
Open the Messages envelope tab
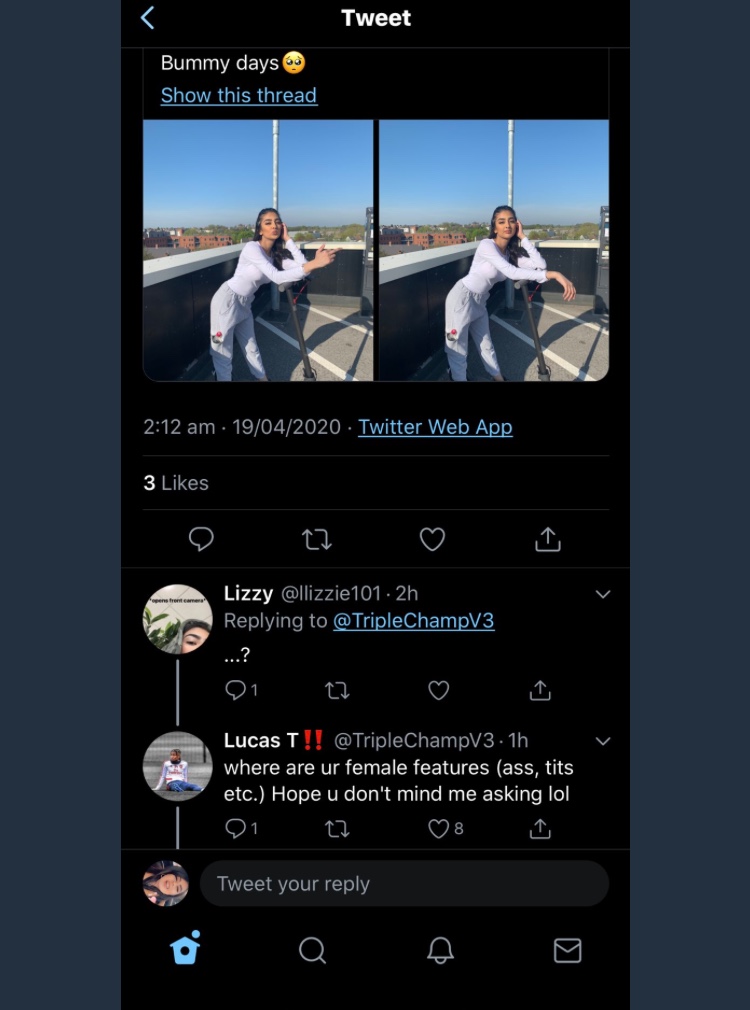pyautogui.click(x=567, y=949)
